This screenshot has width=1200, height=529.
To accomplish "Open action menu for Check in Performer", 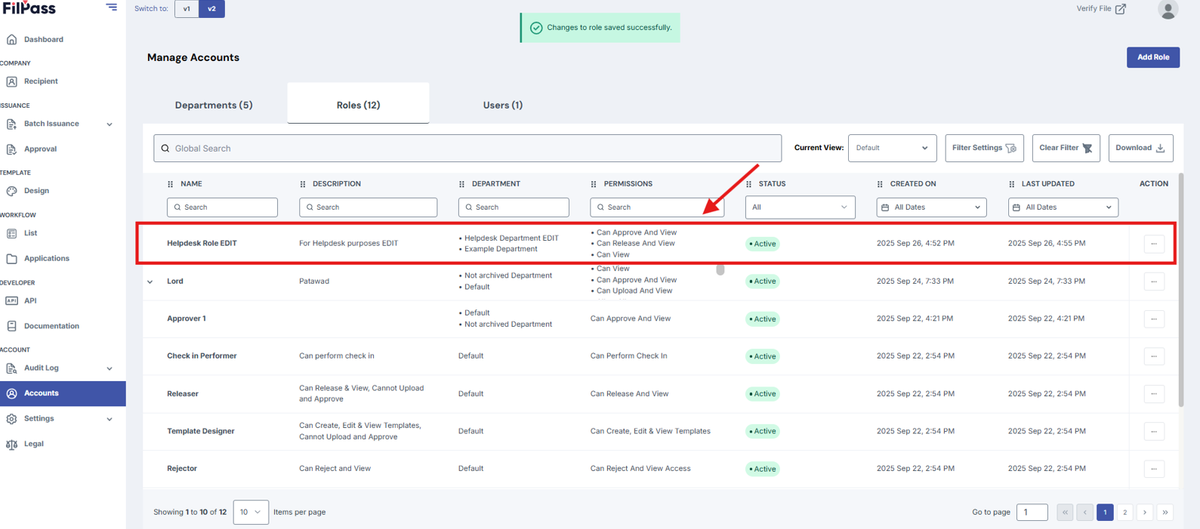I will coord(1154,356).
